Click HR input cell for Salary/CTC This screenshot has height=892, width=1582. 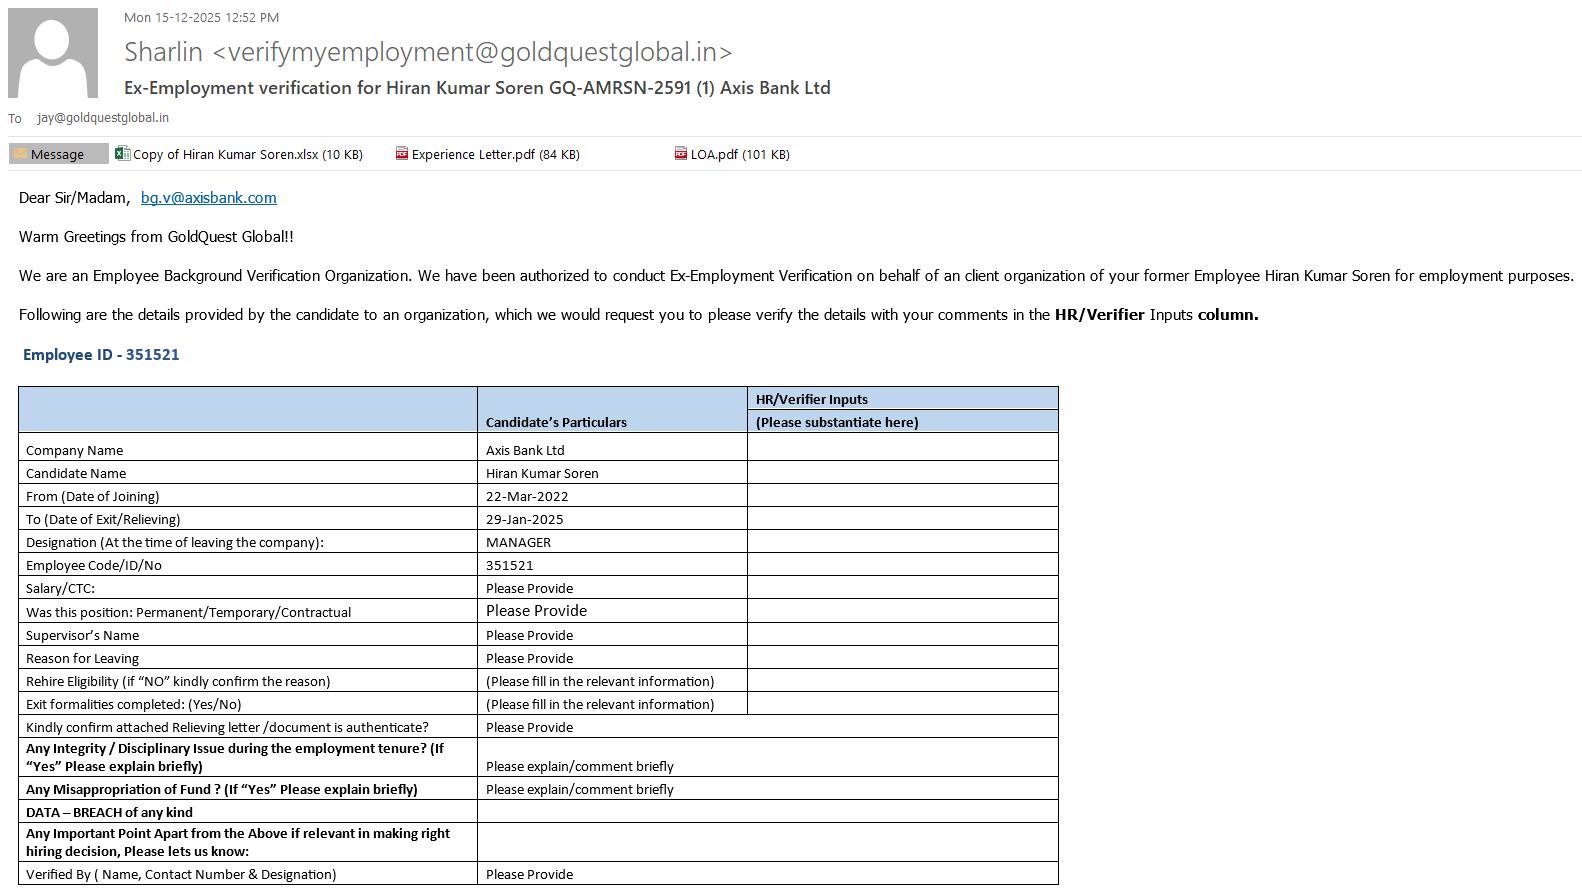(x=902, y=587)
